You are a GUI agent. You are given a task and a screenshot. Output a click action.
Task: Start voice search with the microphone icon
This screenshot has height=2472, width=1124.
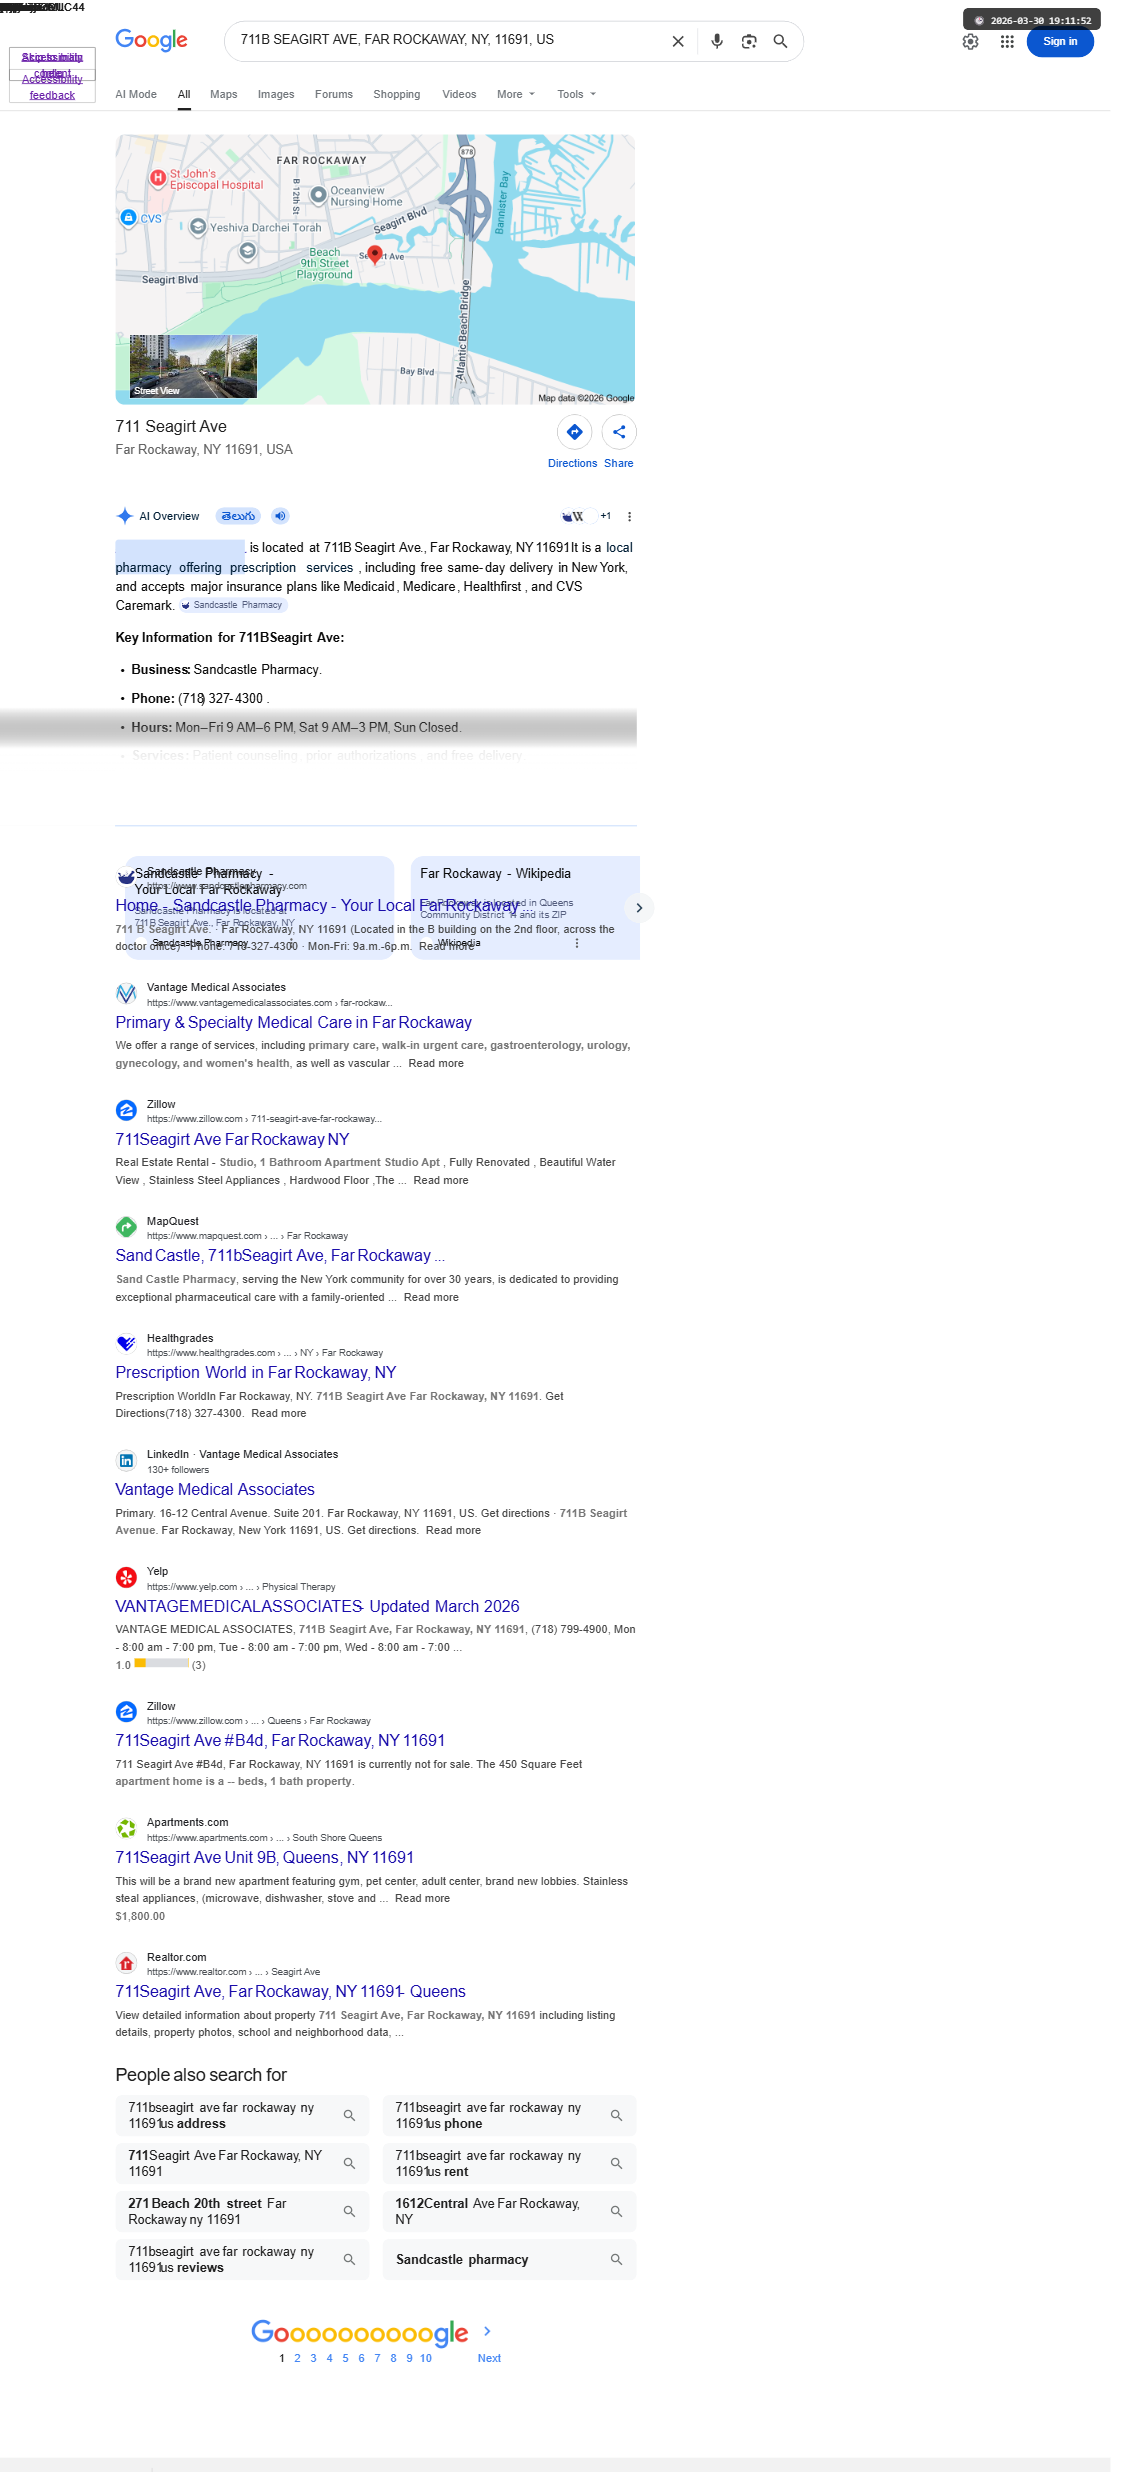pos(717,41)
